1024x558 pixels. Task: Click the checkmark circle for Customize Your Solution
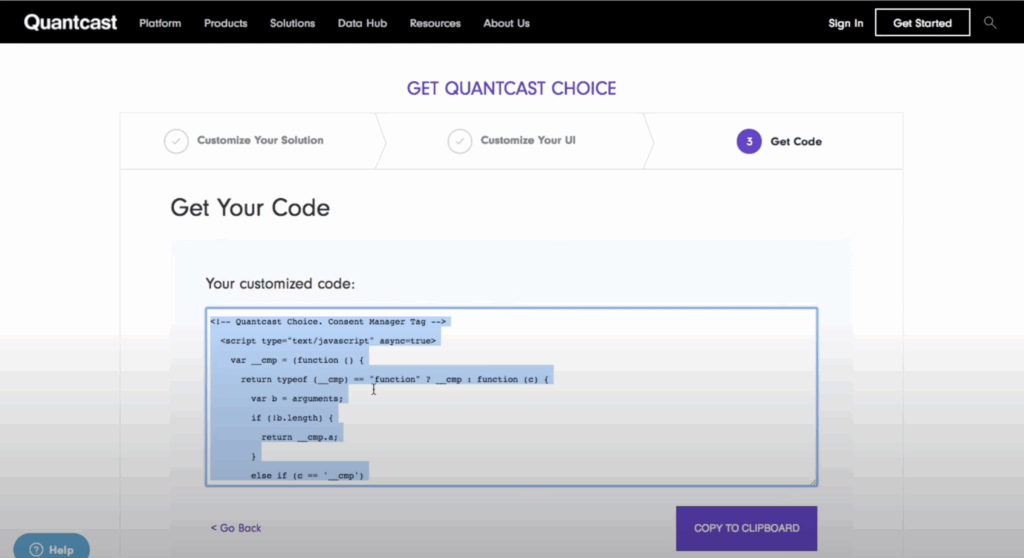(x=176, y=141)
